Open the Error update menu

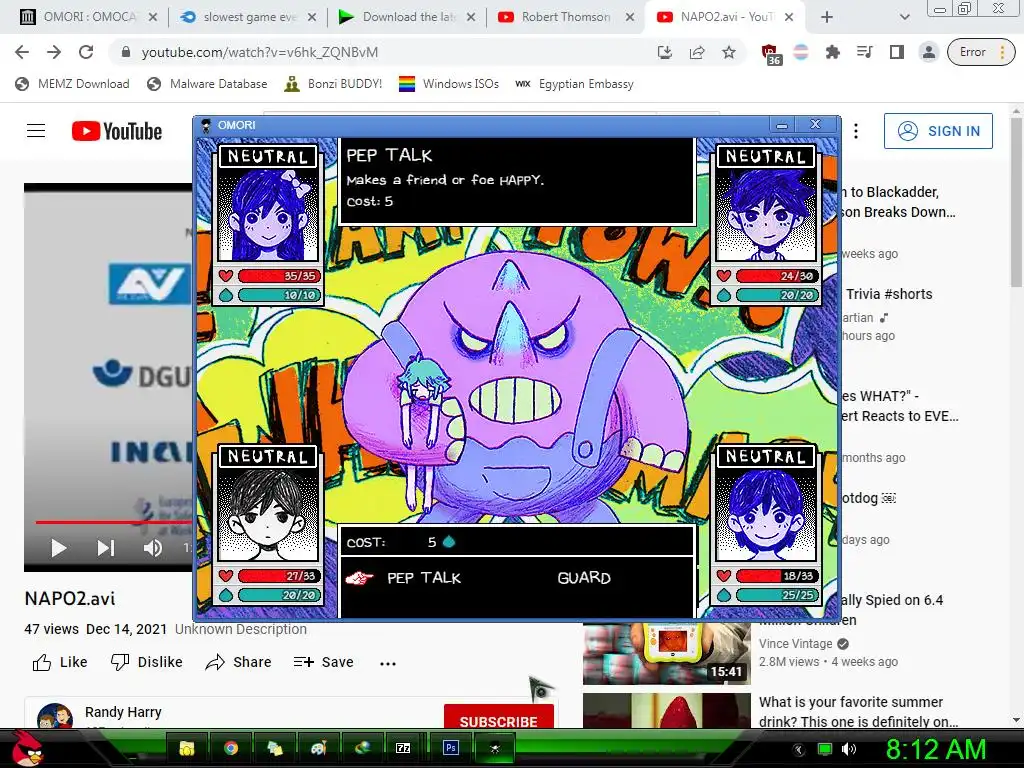point(982,52)
